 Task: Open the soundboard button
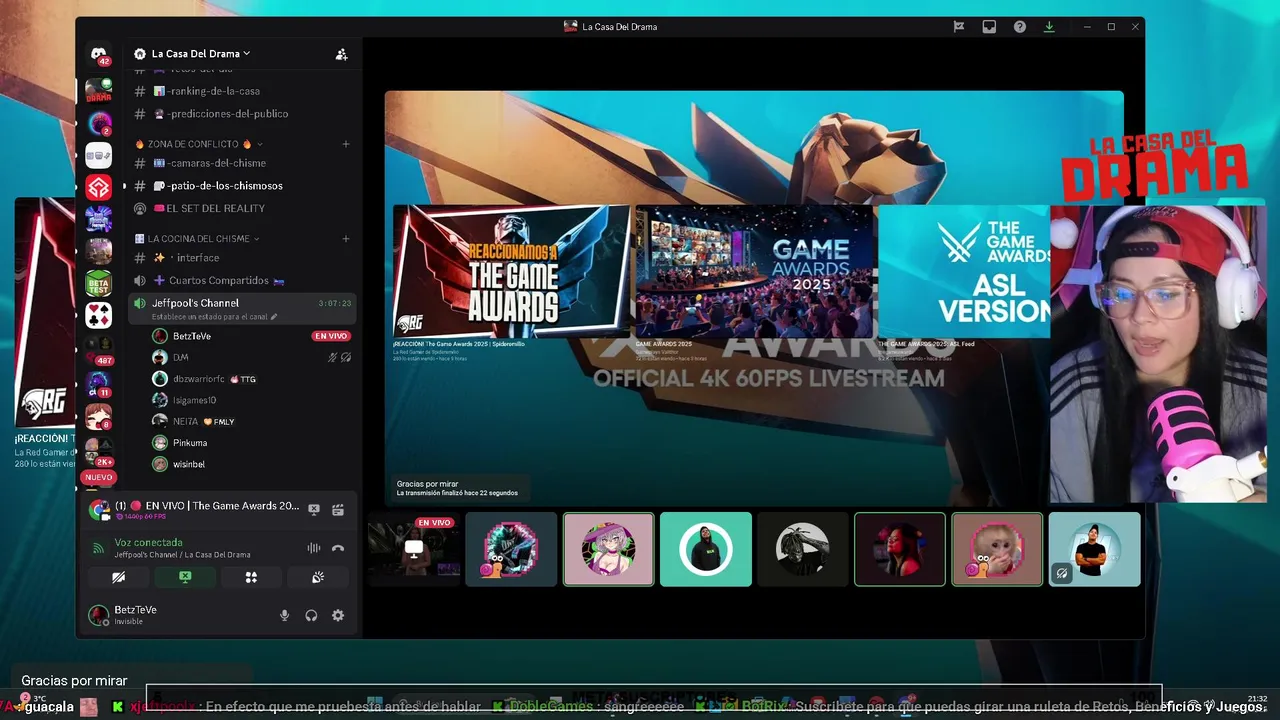318,577
